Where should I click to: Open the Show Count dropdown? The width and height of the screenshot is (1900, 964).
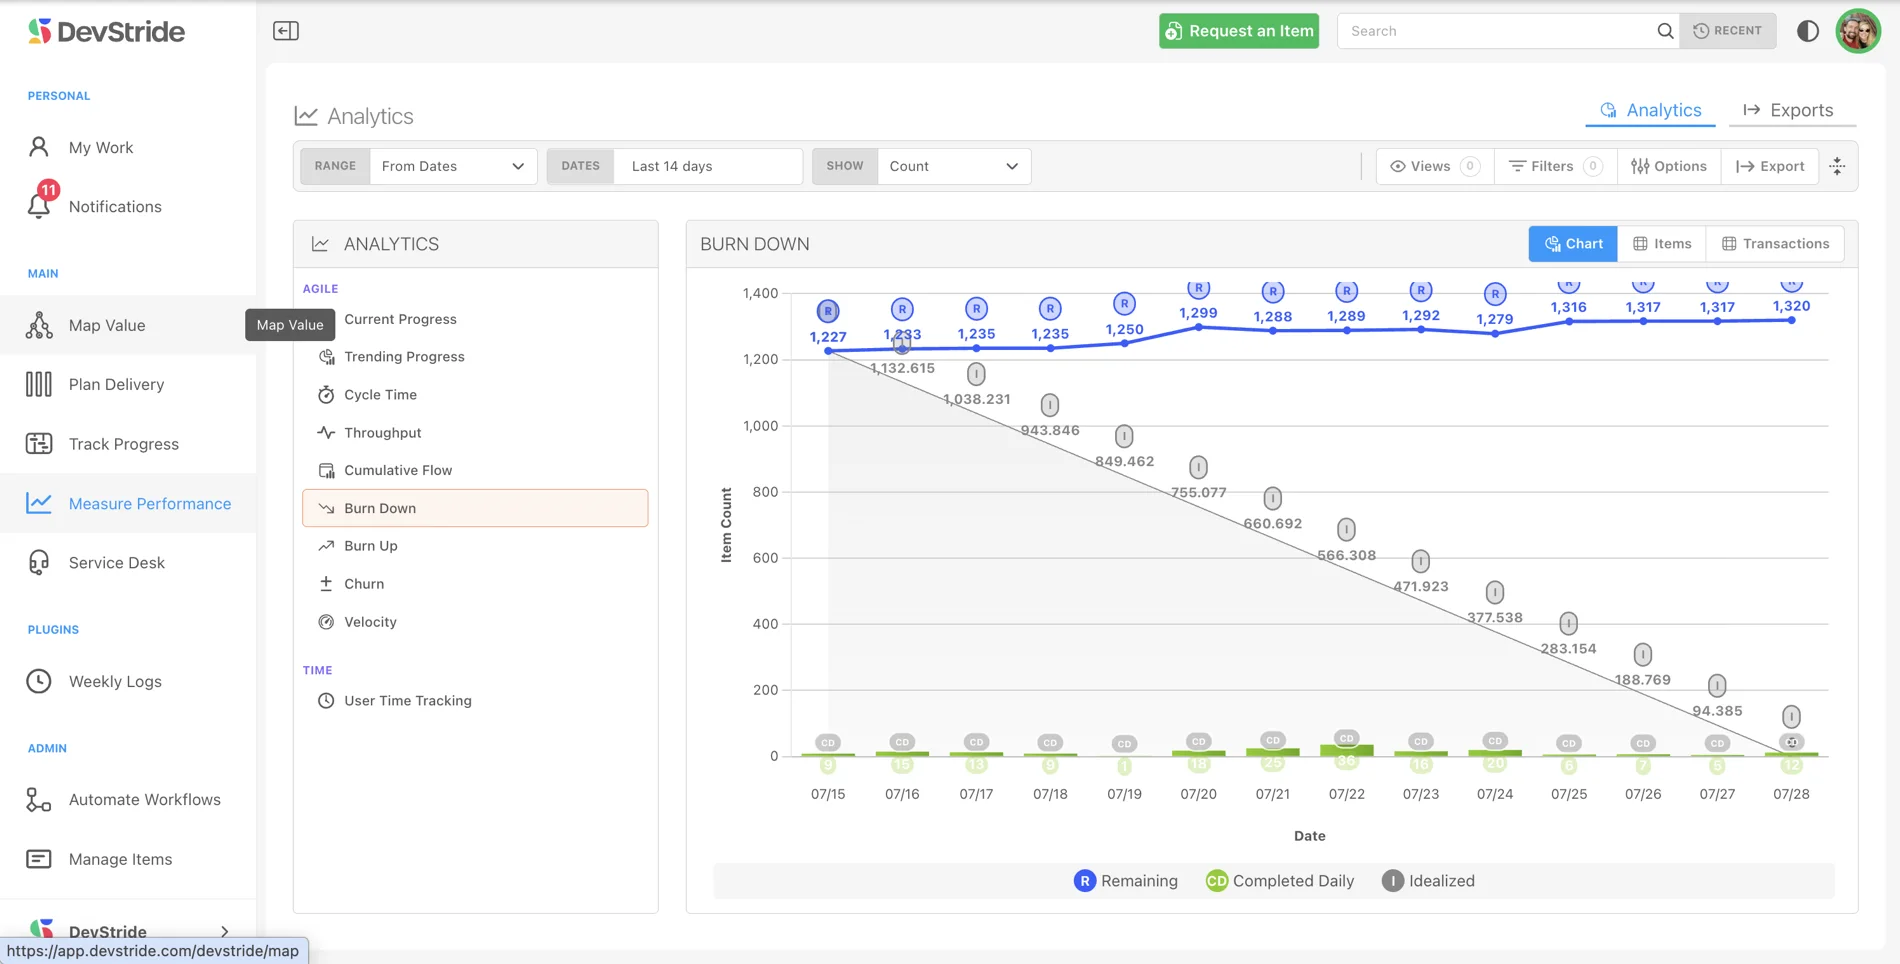954,166
